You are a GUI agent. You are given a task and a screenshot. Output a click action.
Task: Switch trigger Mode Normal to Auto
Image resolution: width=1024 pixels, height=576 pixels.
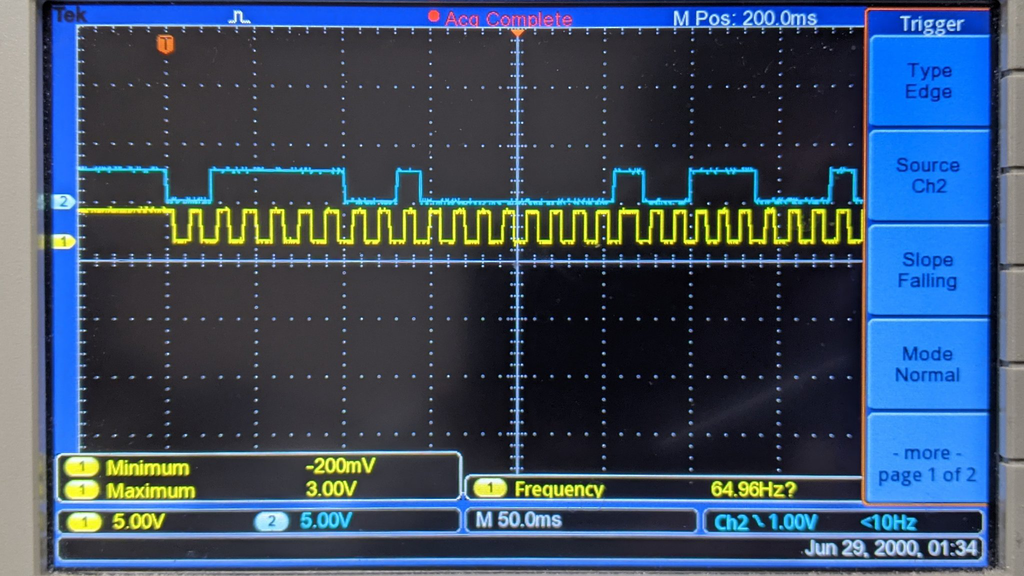click(928, 364)
